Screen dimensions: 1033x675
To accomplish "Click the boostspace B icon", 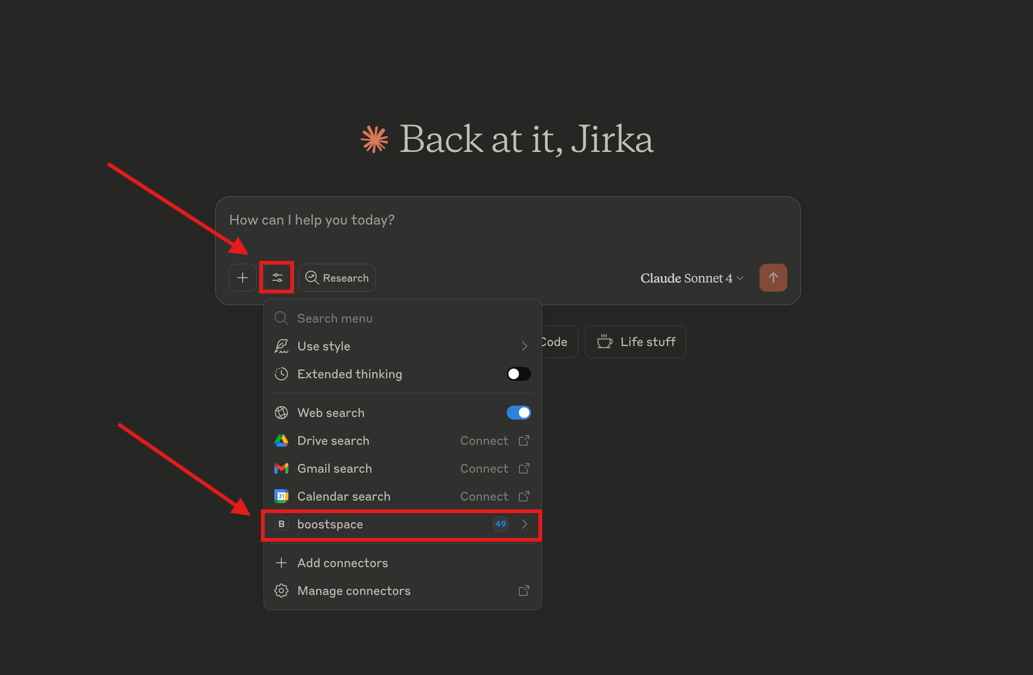I will (x=281, y=524).
